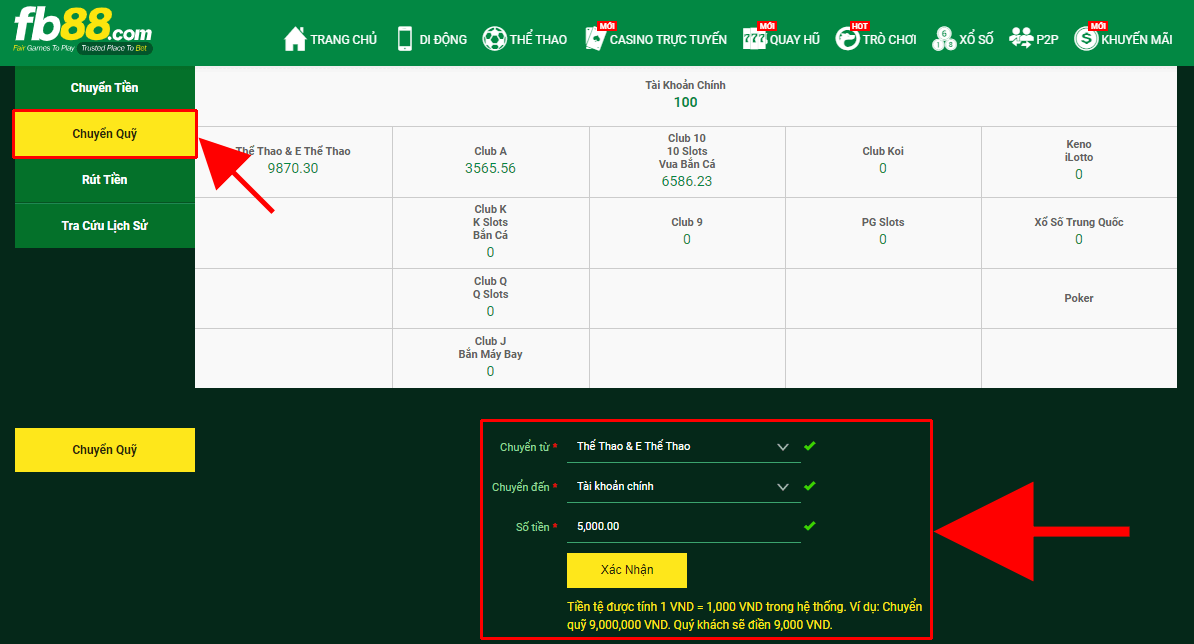Select the Club A balance cell

click(490, 161)
